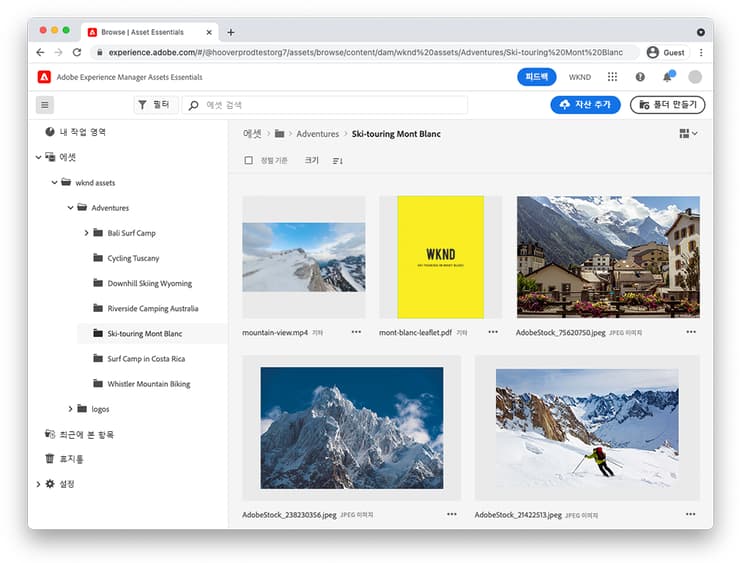Go forward in the browser

58,53
